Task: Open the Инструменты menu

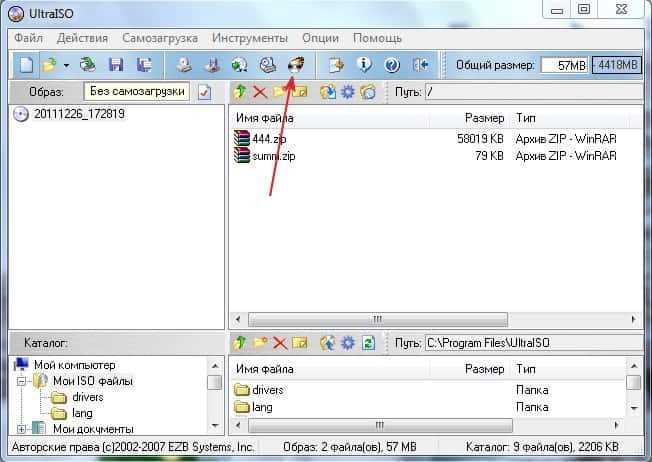Action: click(250, 38)
